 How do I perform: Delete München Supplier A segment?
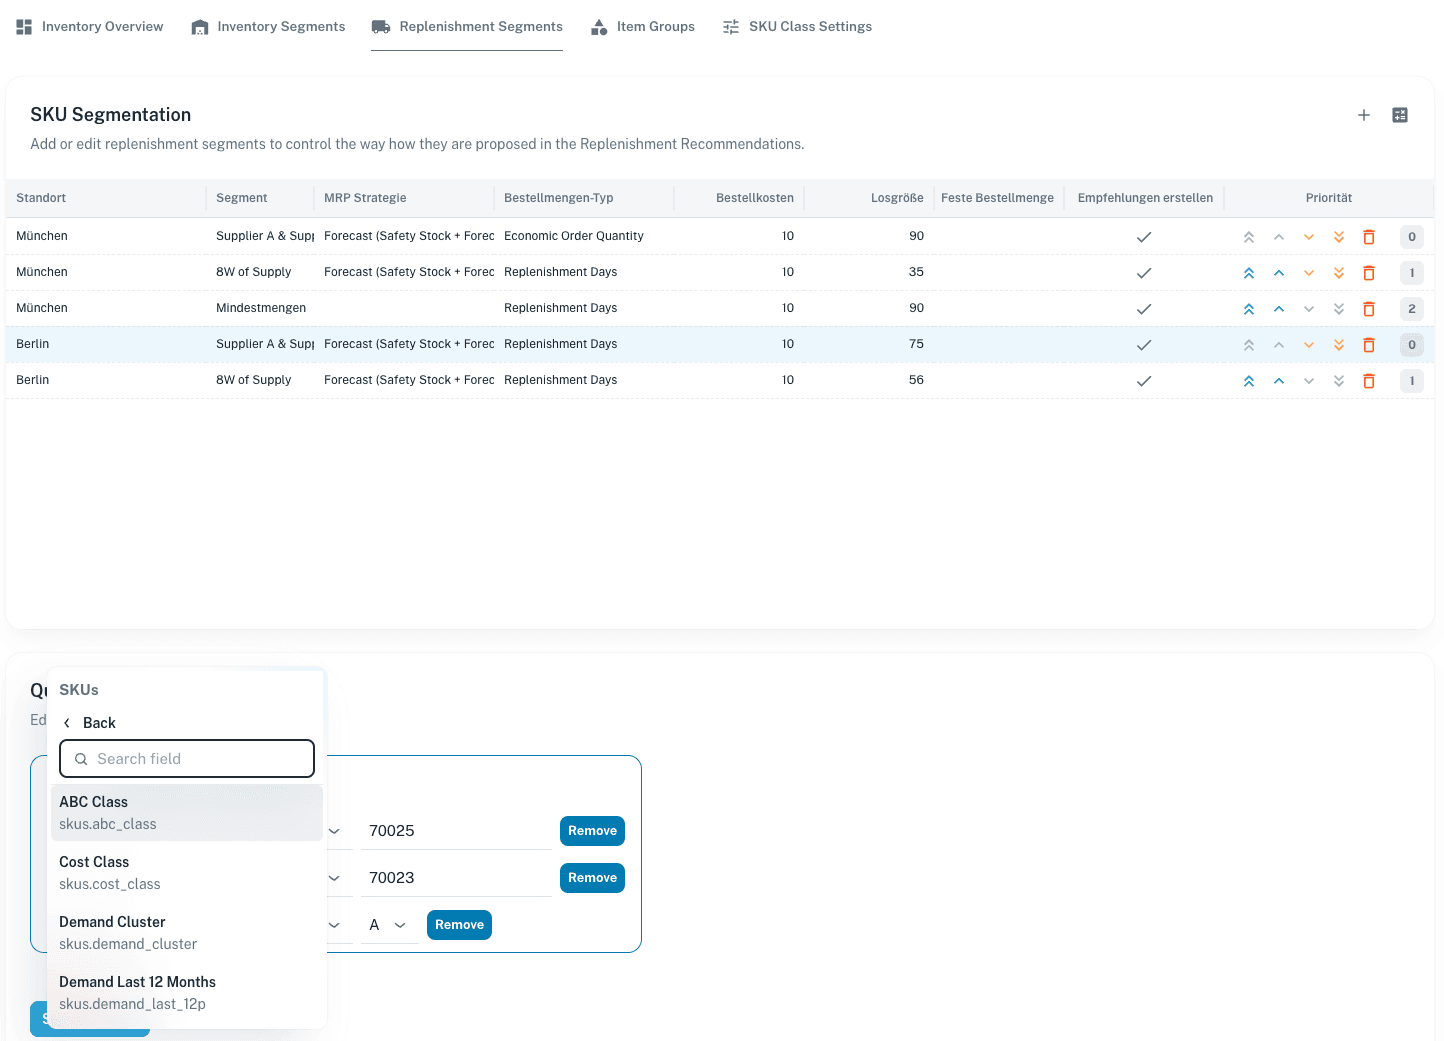[1369, 237]
